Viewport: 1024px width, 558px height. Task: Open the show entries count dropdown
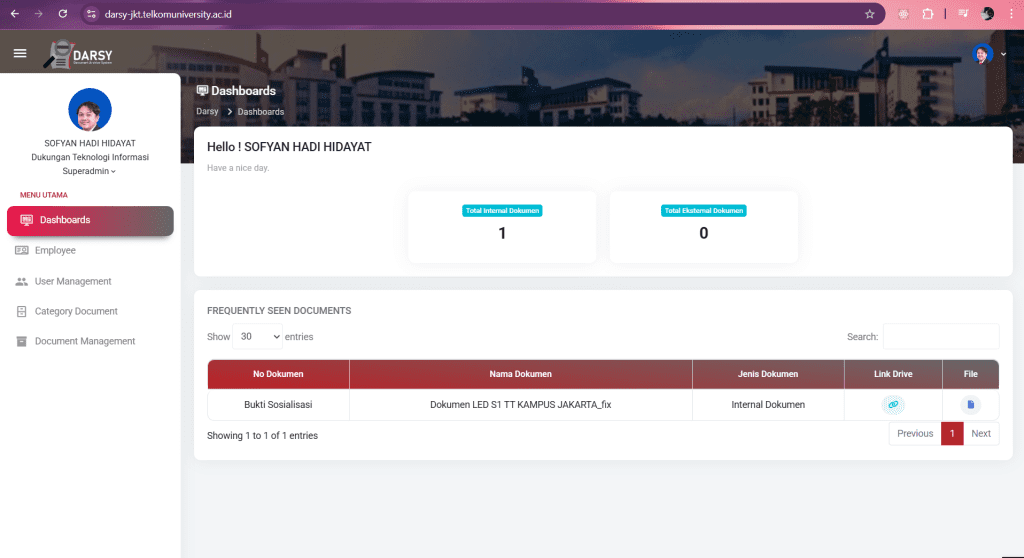(258, 337)
